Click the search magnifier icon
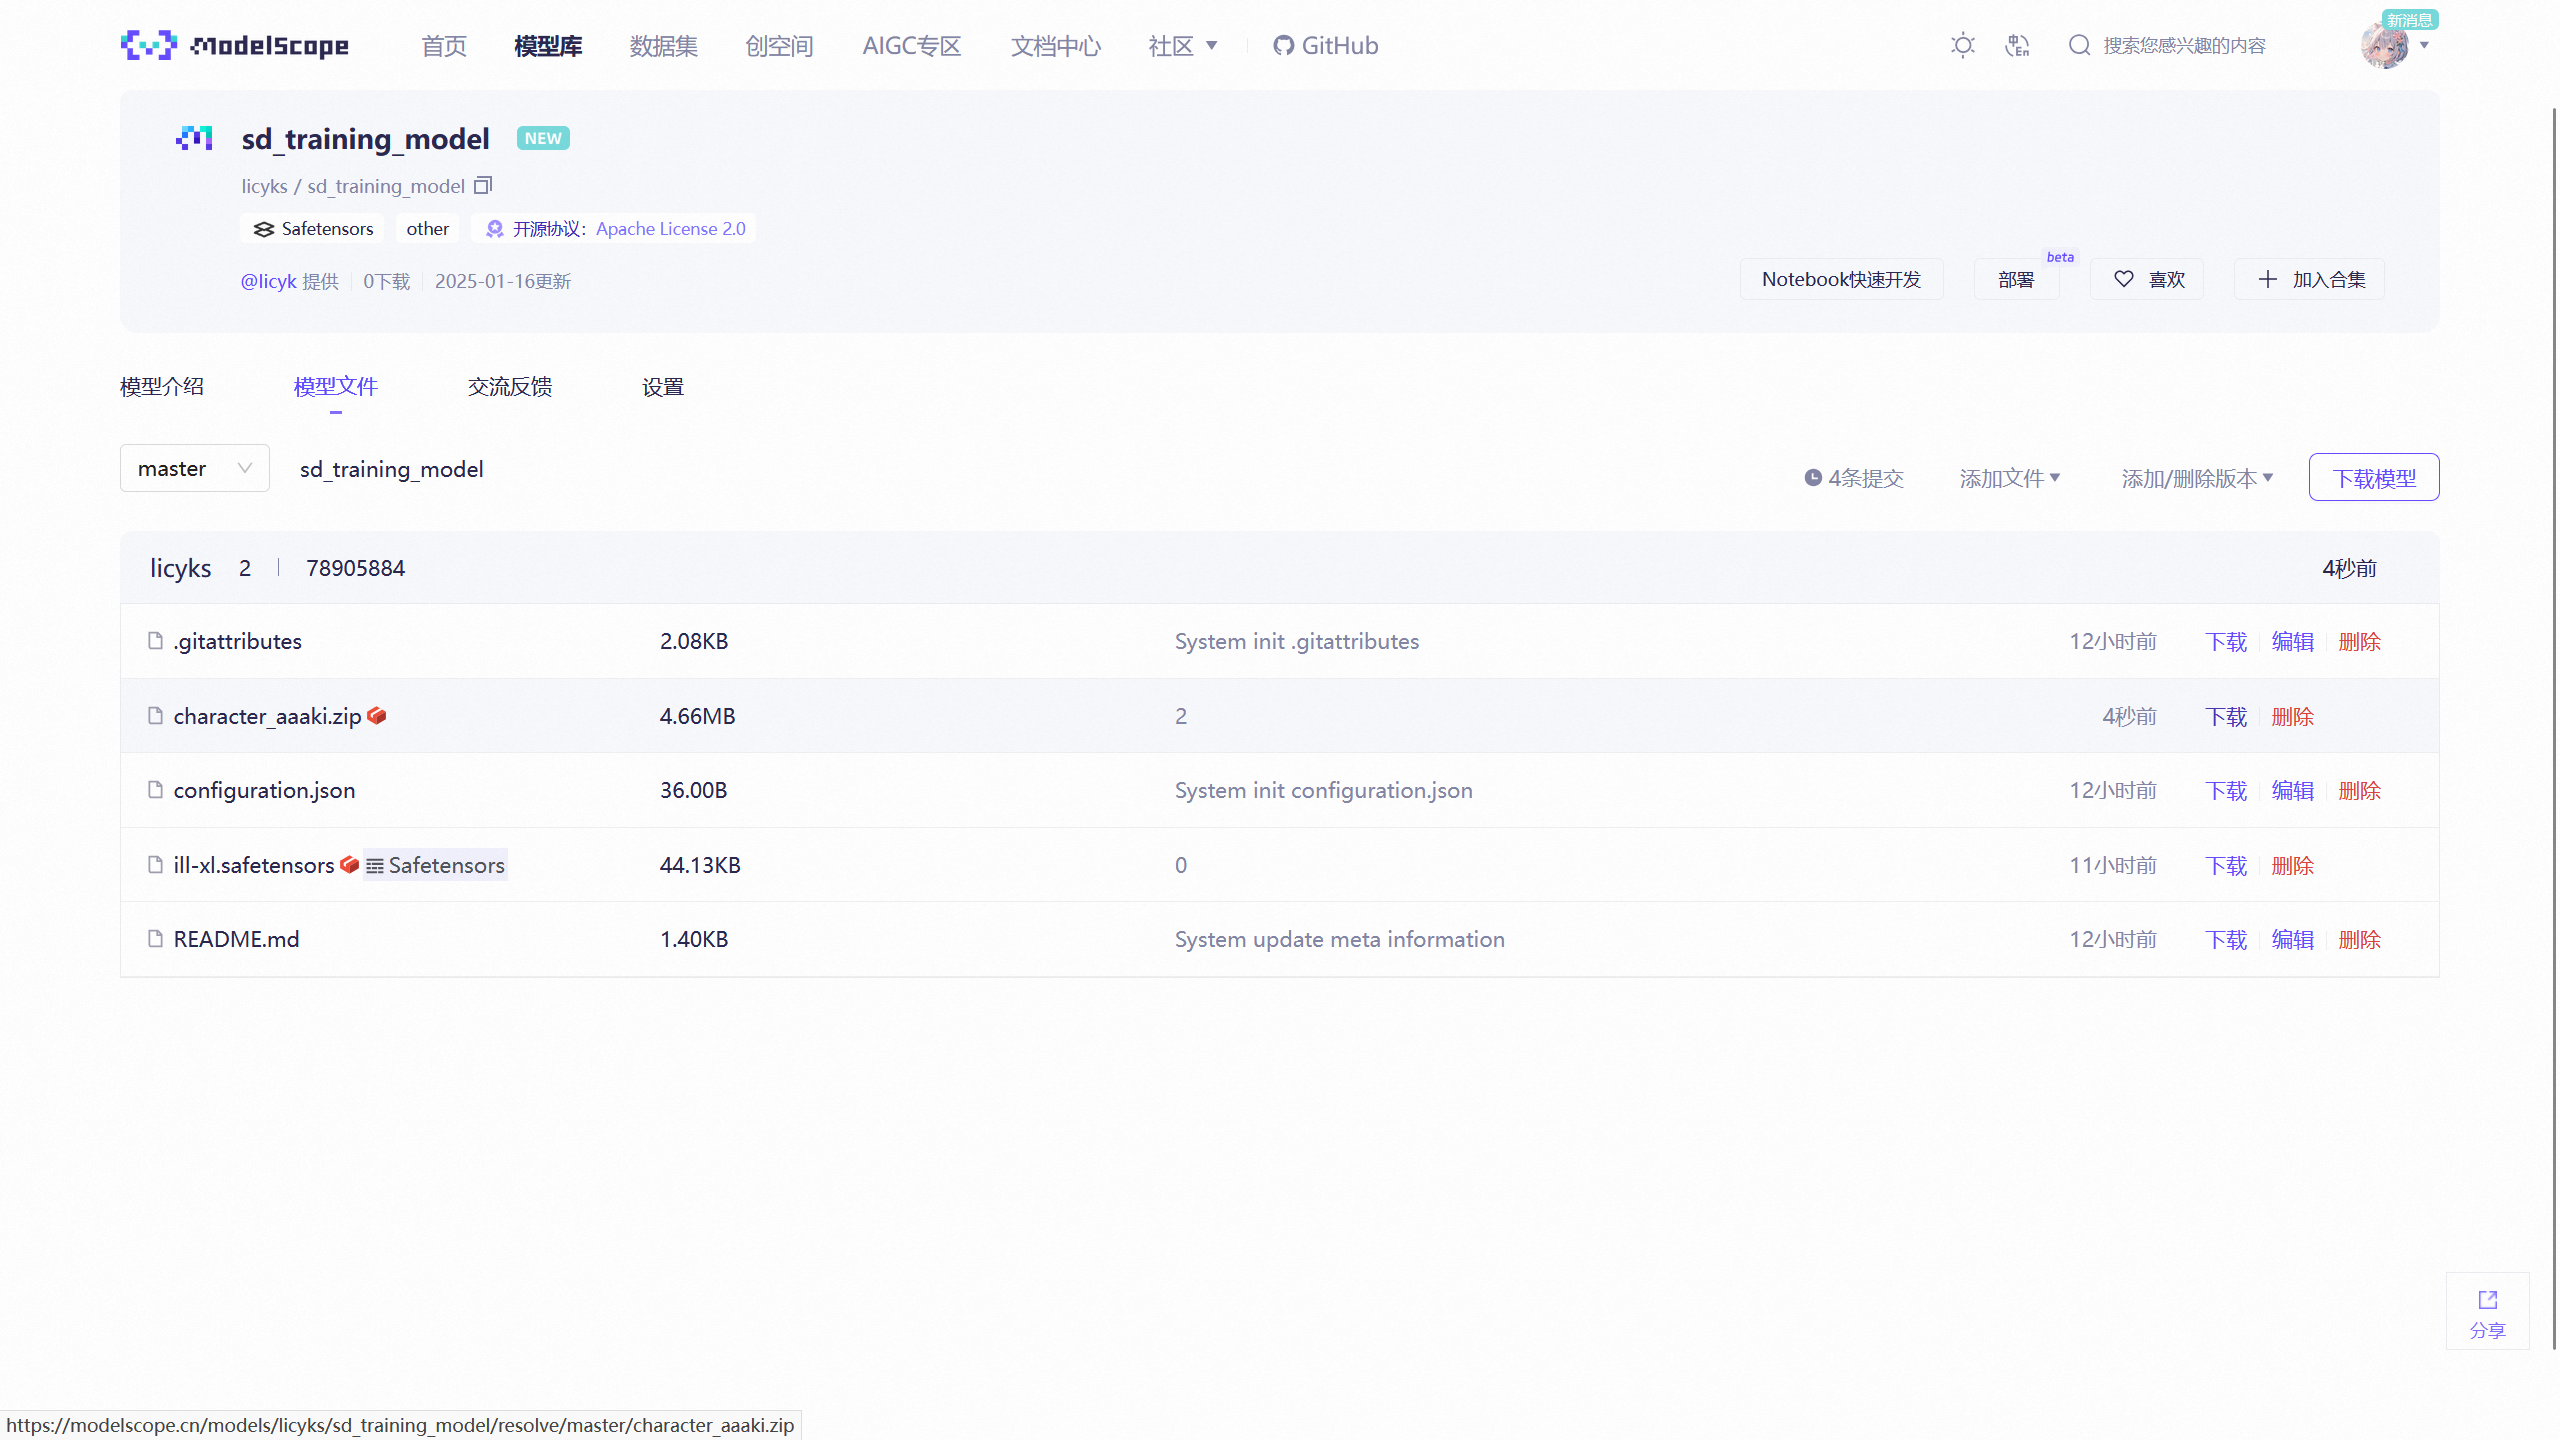This screenshot has width=2560, height=1440. [2079, 45]
